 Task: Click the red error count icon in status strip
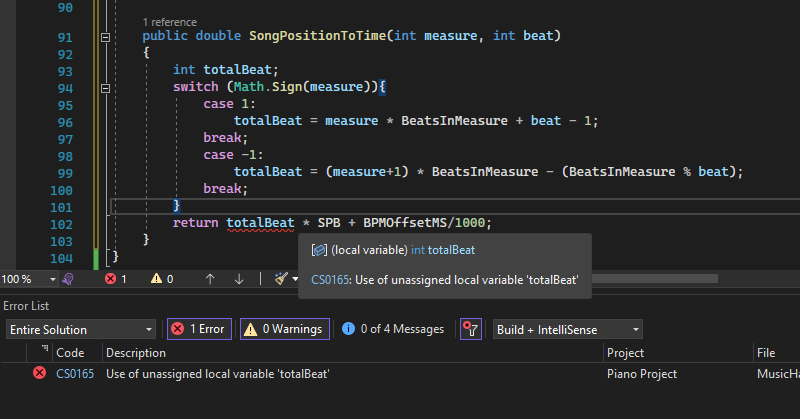[111, 279]
